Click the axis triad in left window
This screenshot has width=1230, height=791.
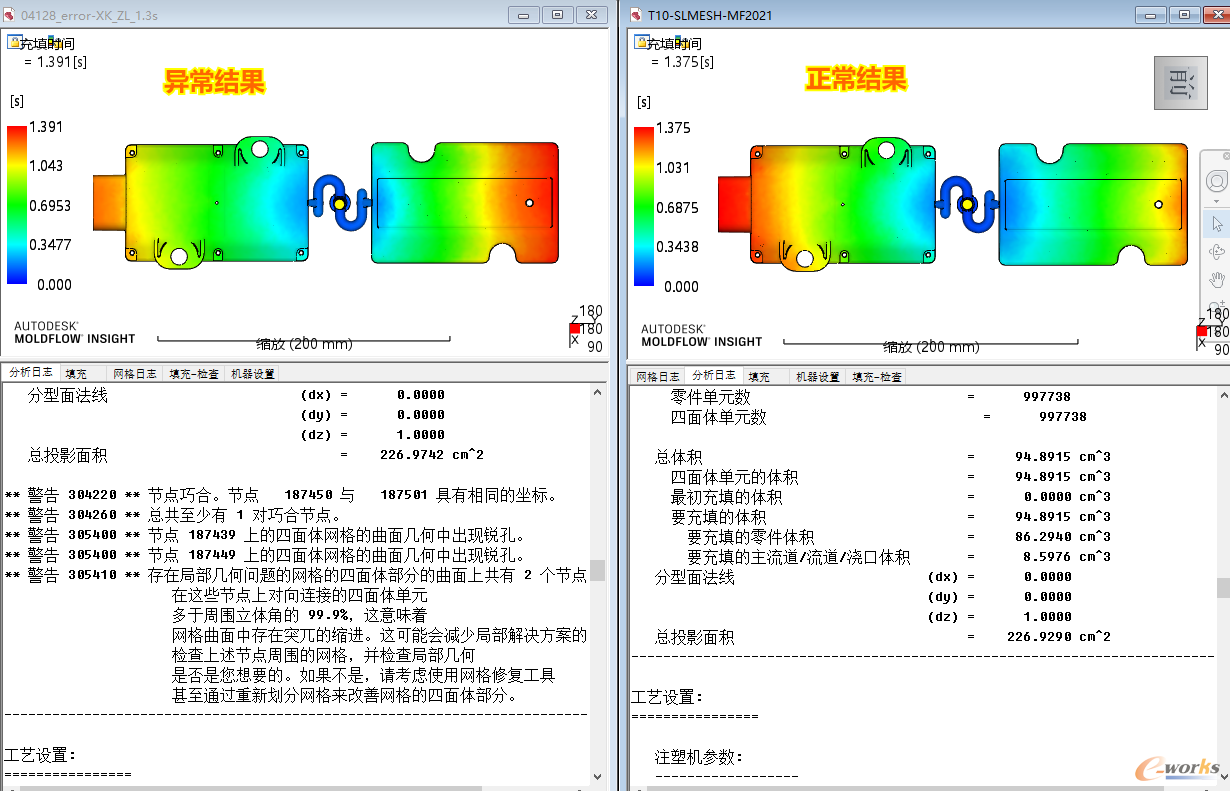coord(585,328)
